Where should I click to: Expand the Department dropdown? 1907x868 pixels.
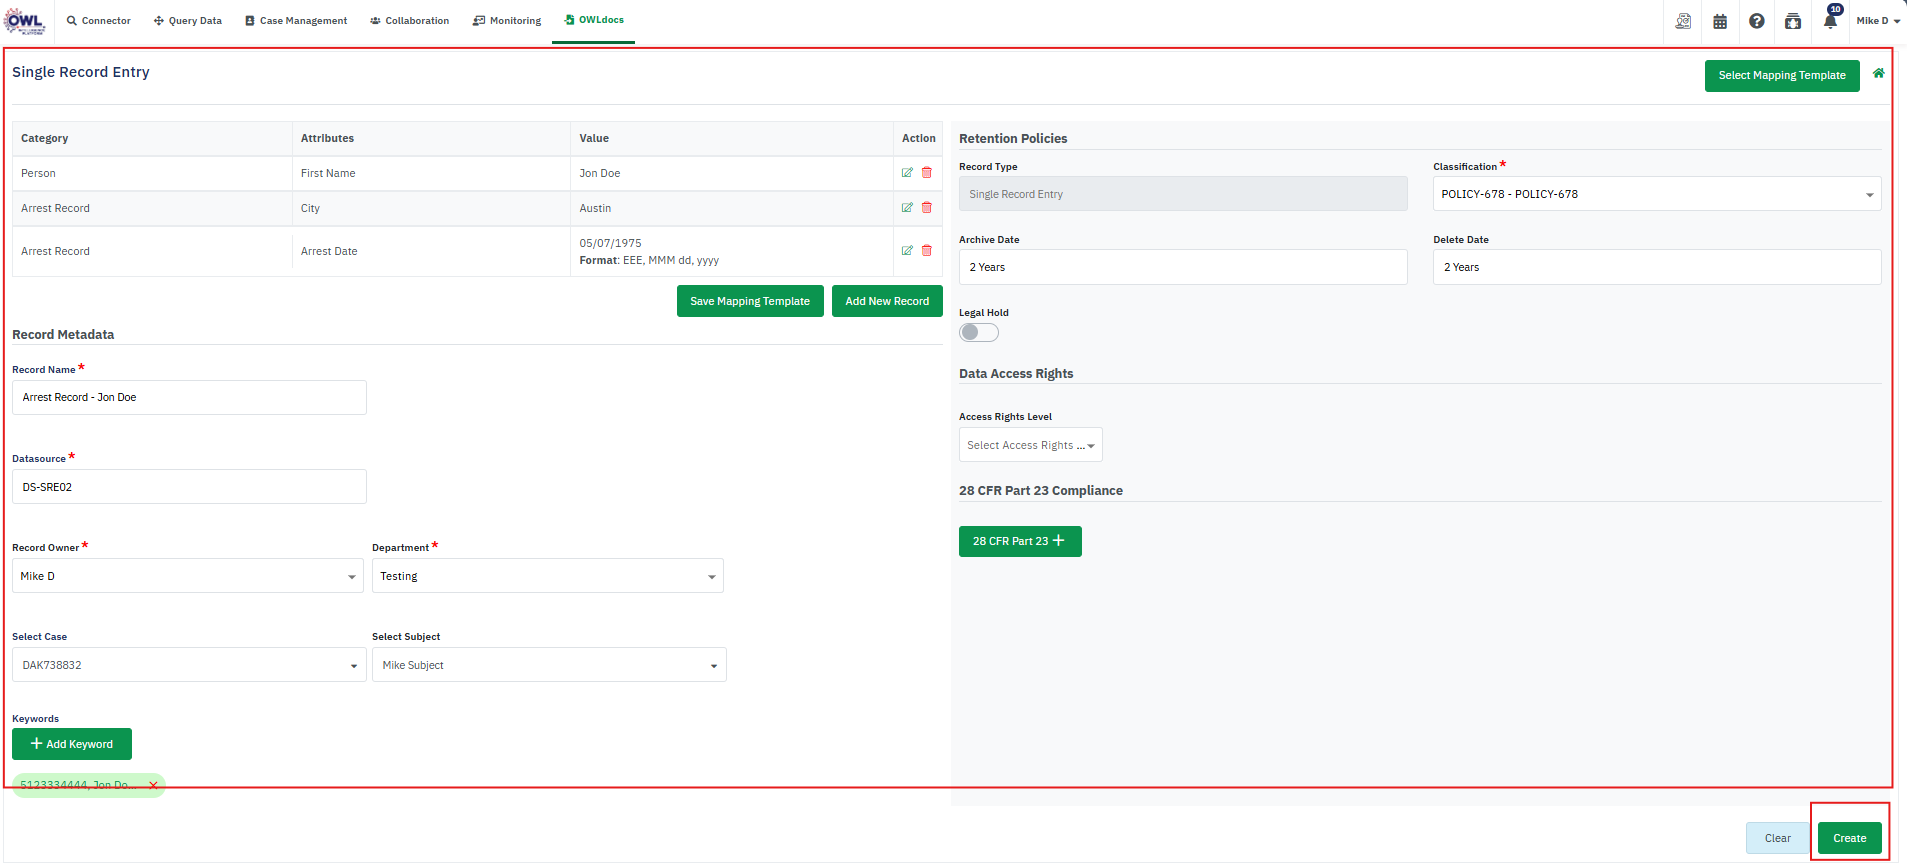tap(547, 576)
